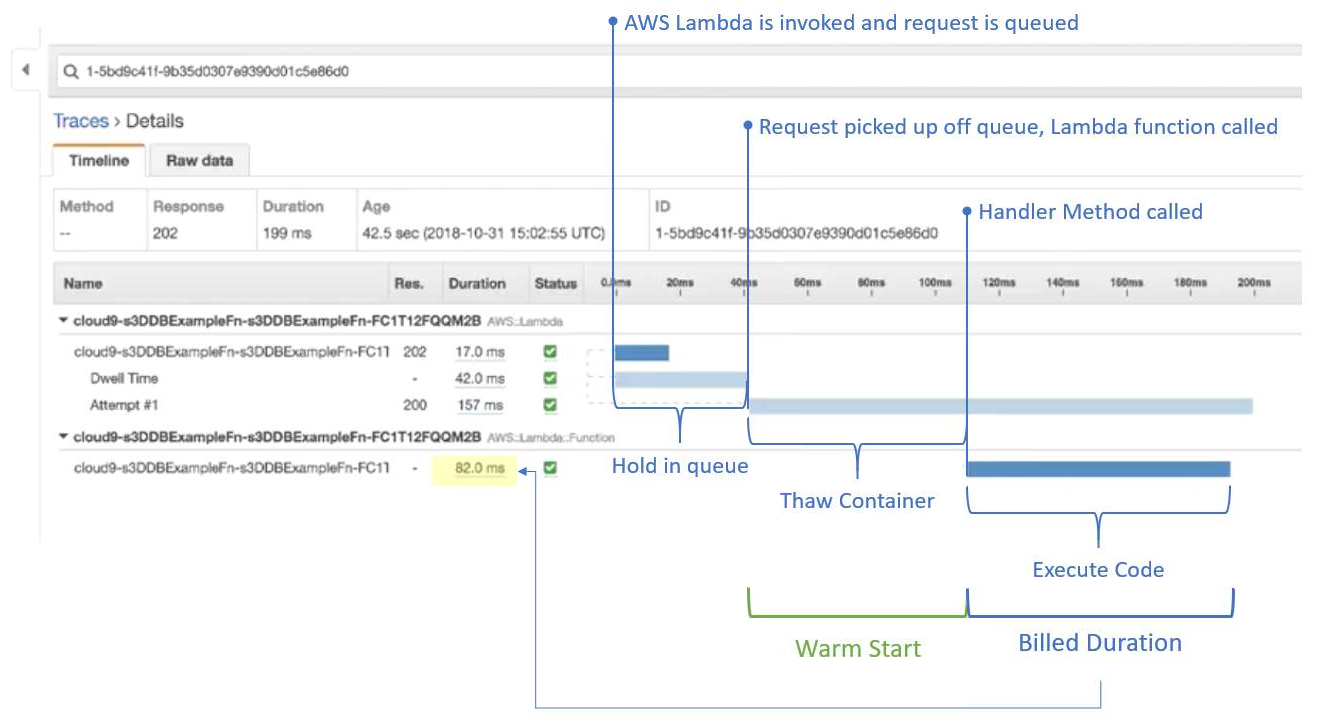Image resolution: width=1326 pixels, height=721 pixels.
Task: Click the green status icon on Dwell Time row
Action: (549, 379)
